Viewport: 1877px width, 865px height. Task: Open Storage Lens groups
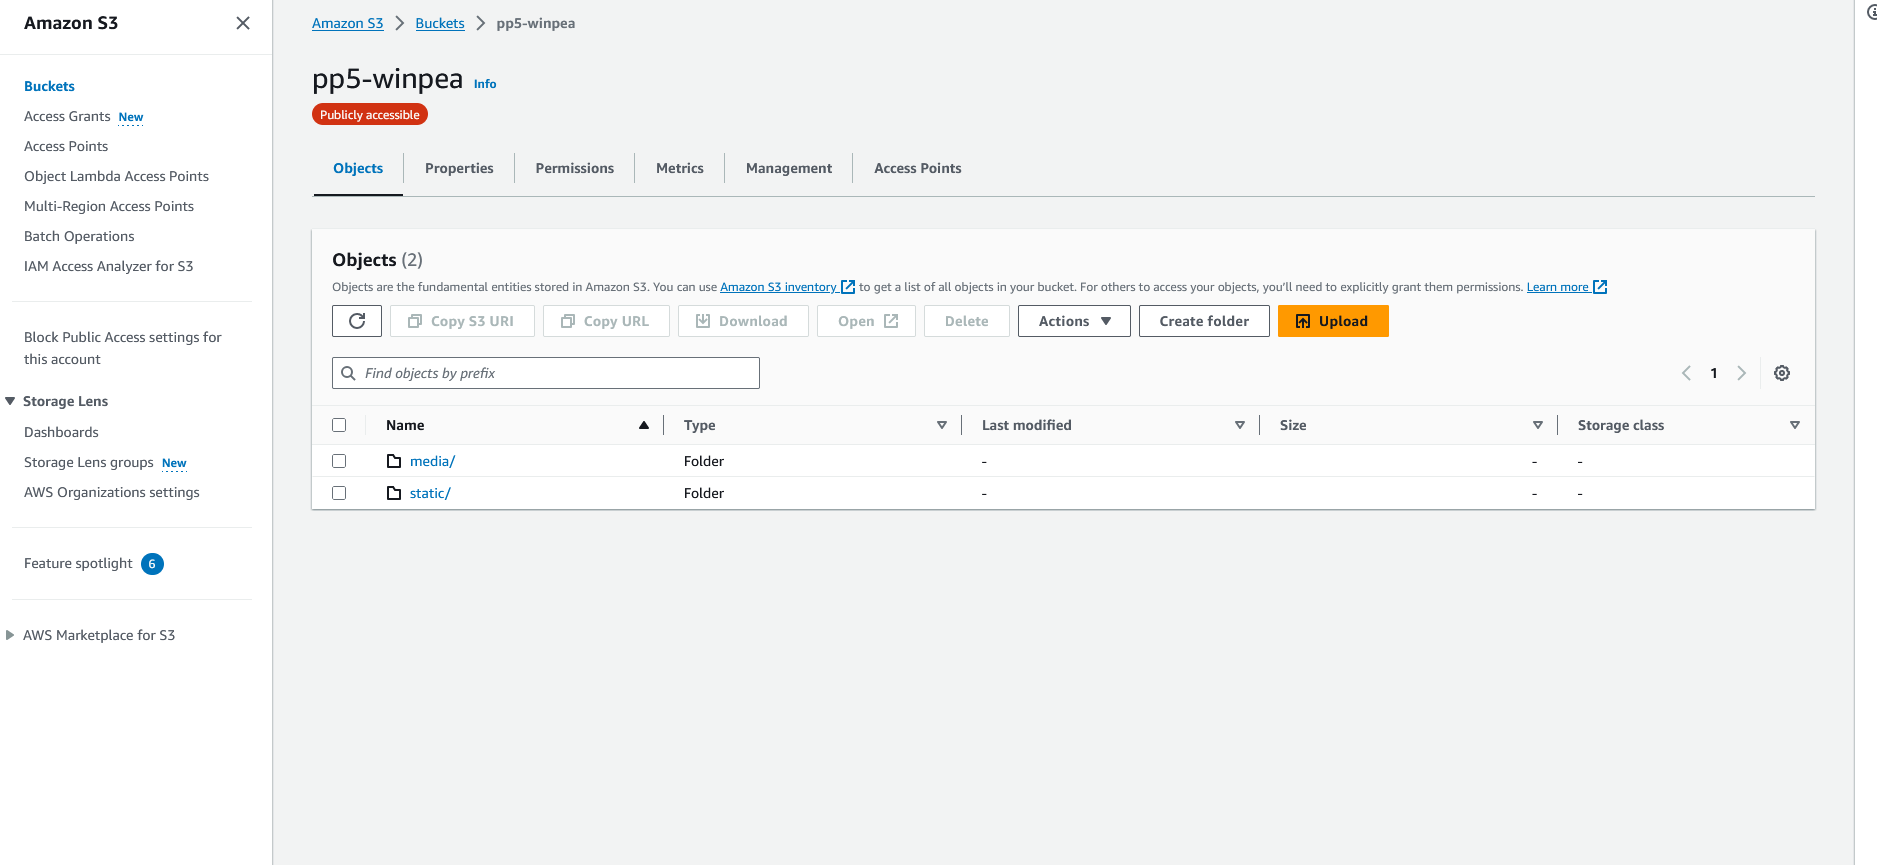[x=89, y=462]
